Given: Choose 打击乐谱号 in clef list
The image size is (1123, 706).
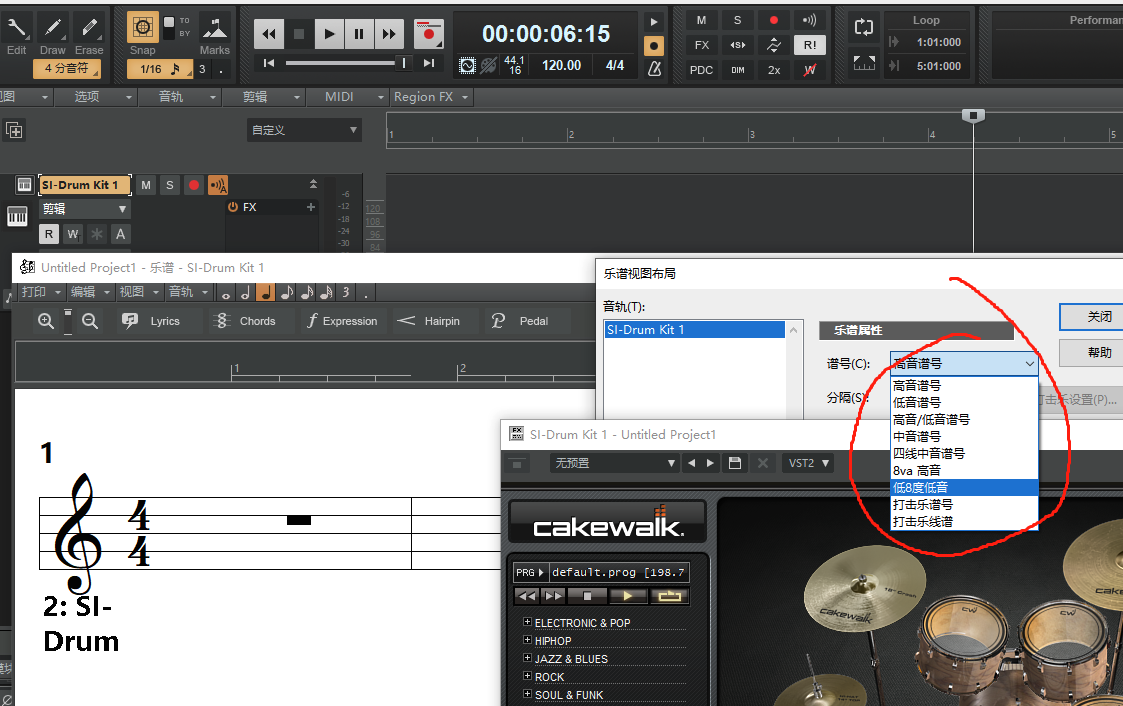Looking at the screenshot, I should point(964,505).
